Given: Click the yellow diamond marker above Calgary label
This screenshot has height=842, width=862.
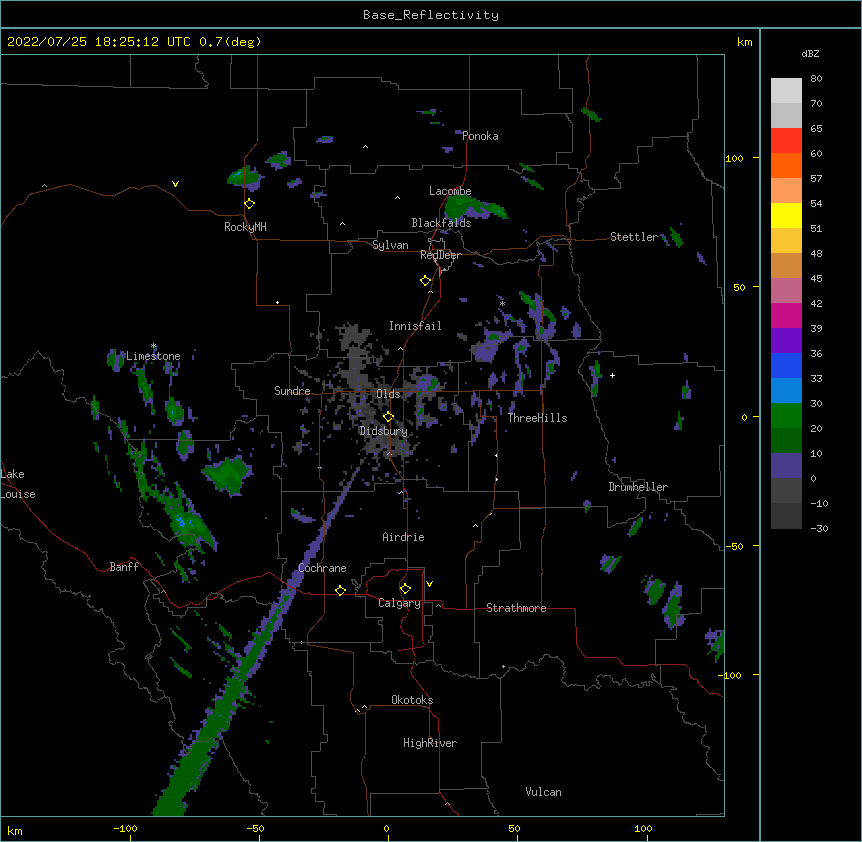Looking at the screenshot, I should coord(405,589).
